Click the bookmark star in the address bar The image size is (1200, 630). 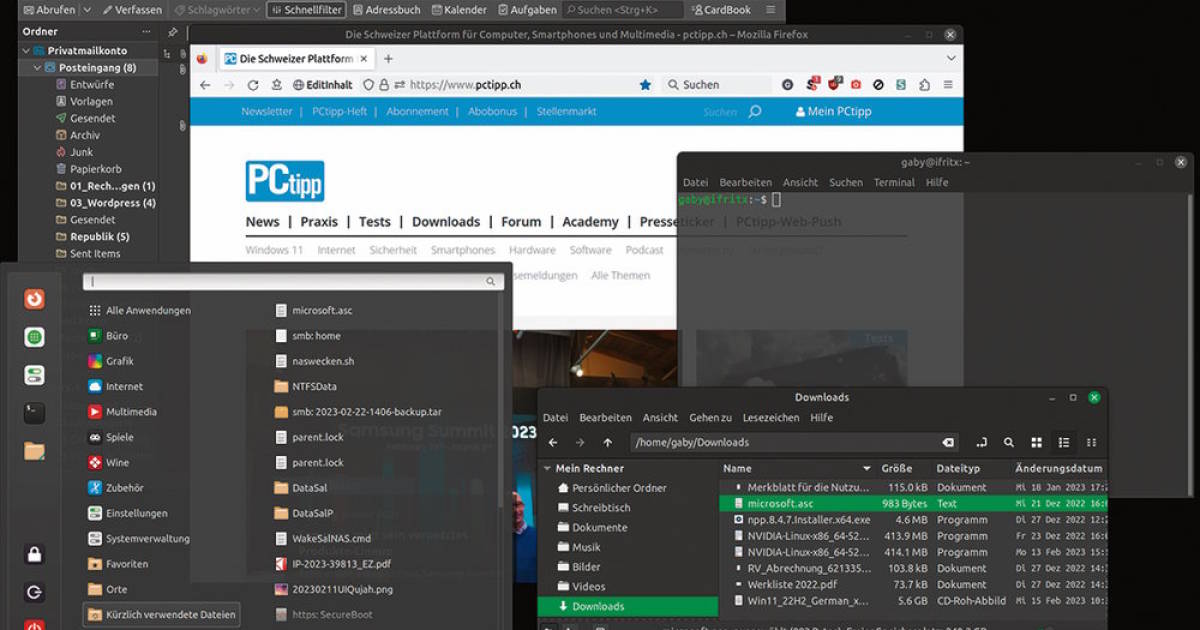(x=645, y=86)
